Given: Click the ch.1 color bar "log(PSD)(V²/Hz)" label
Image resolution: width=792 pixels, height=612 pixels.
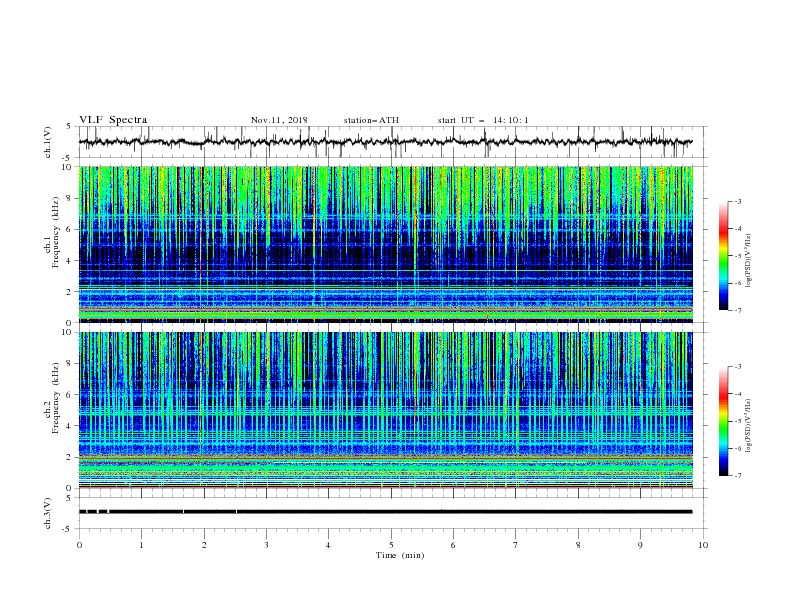Looking at the screenshot, I should pyautogui.click(x=748, y=261).
